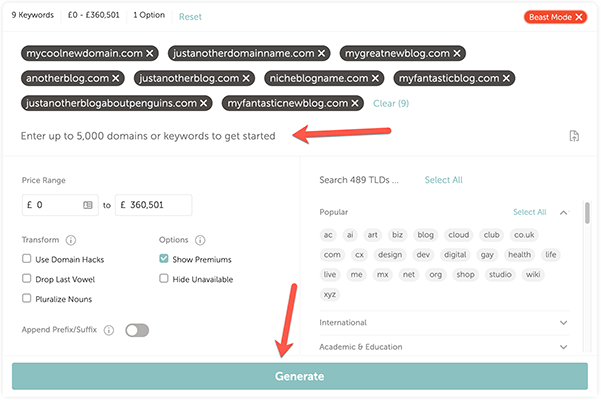Remove myfantasticblog.com tag with X icon
Viewport: 601px width, 400px height.
pyautogui.click(x=506, y=79)
